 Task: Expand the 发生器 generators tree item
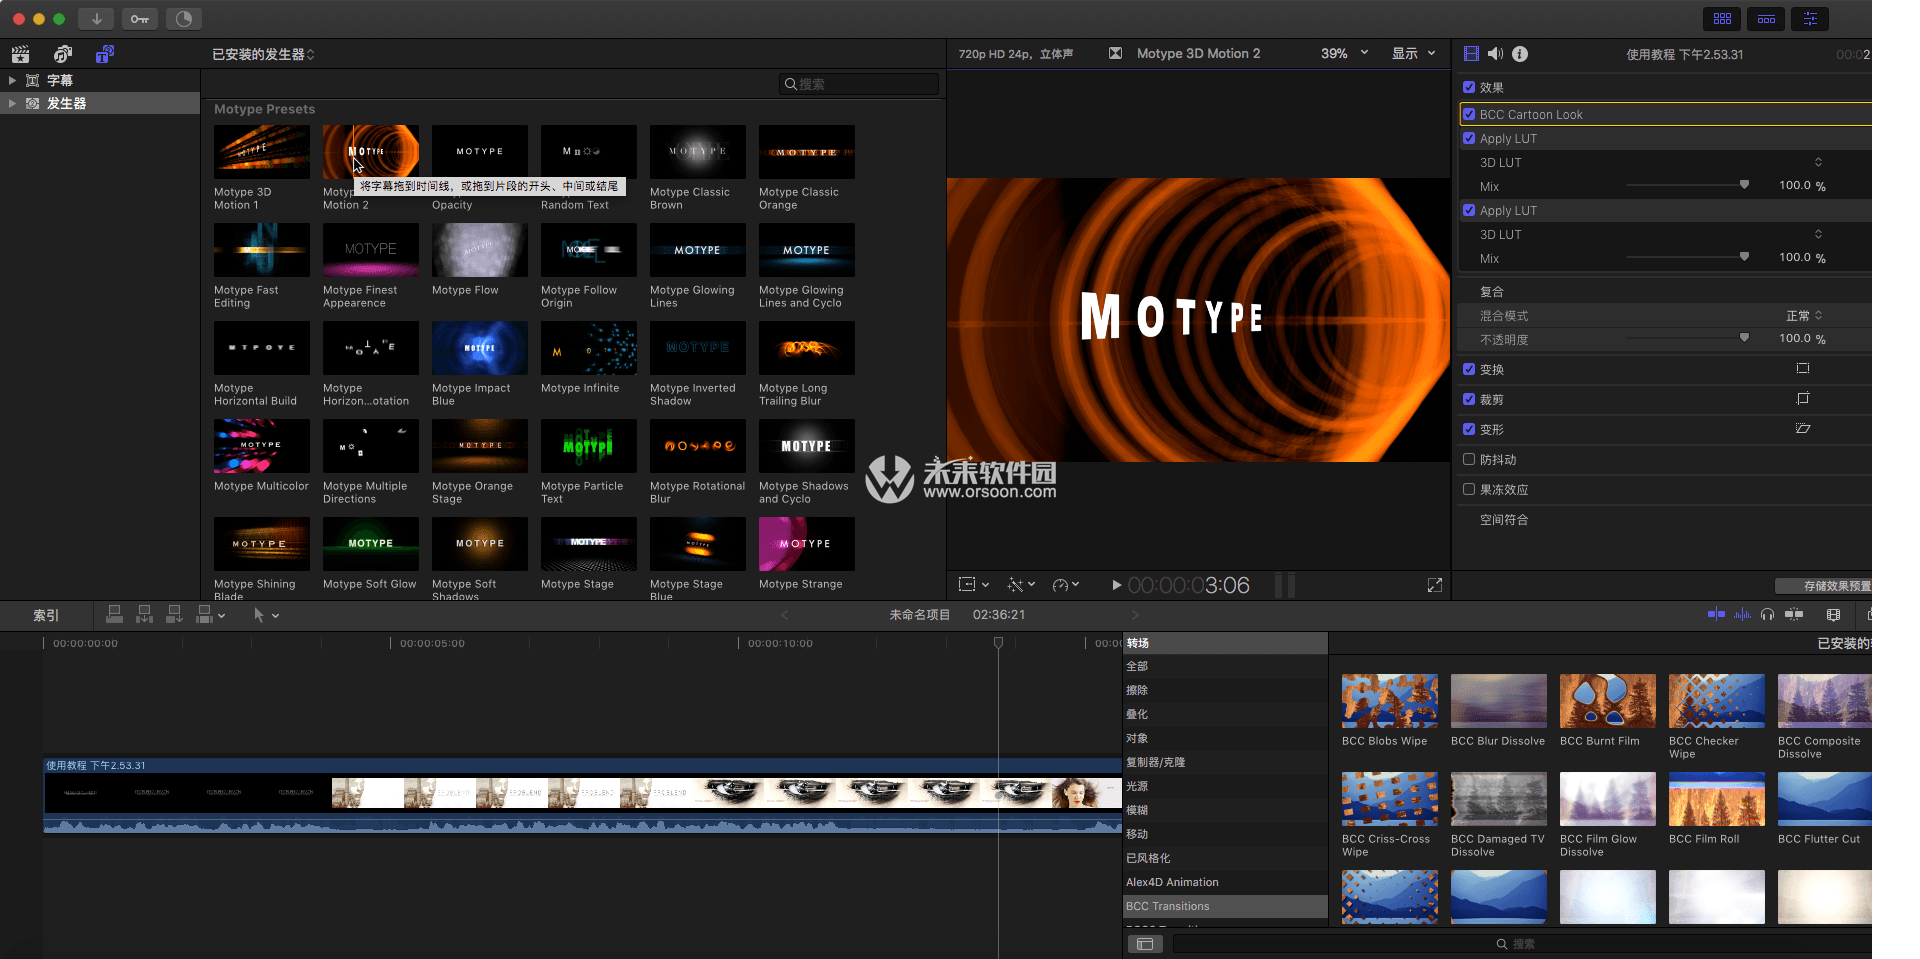click(12, 103)
